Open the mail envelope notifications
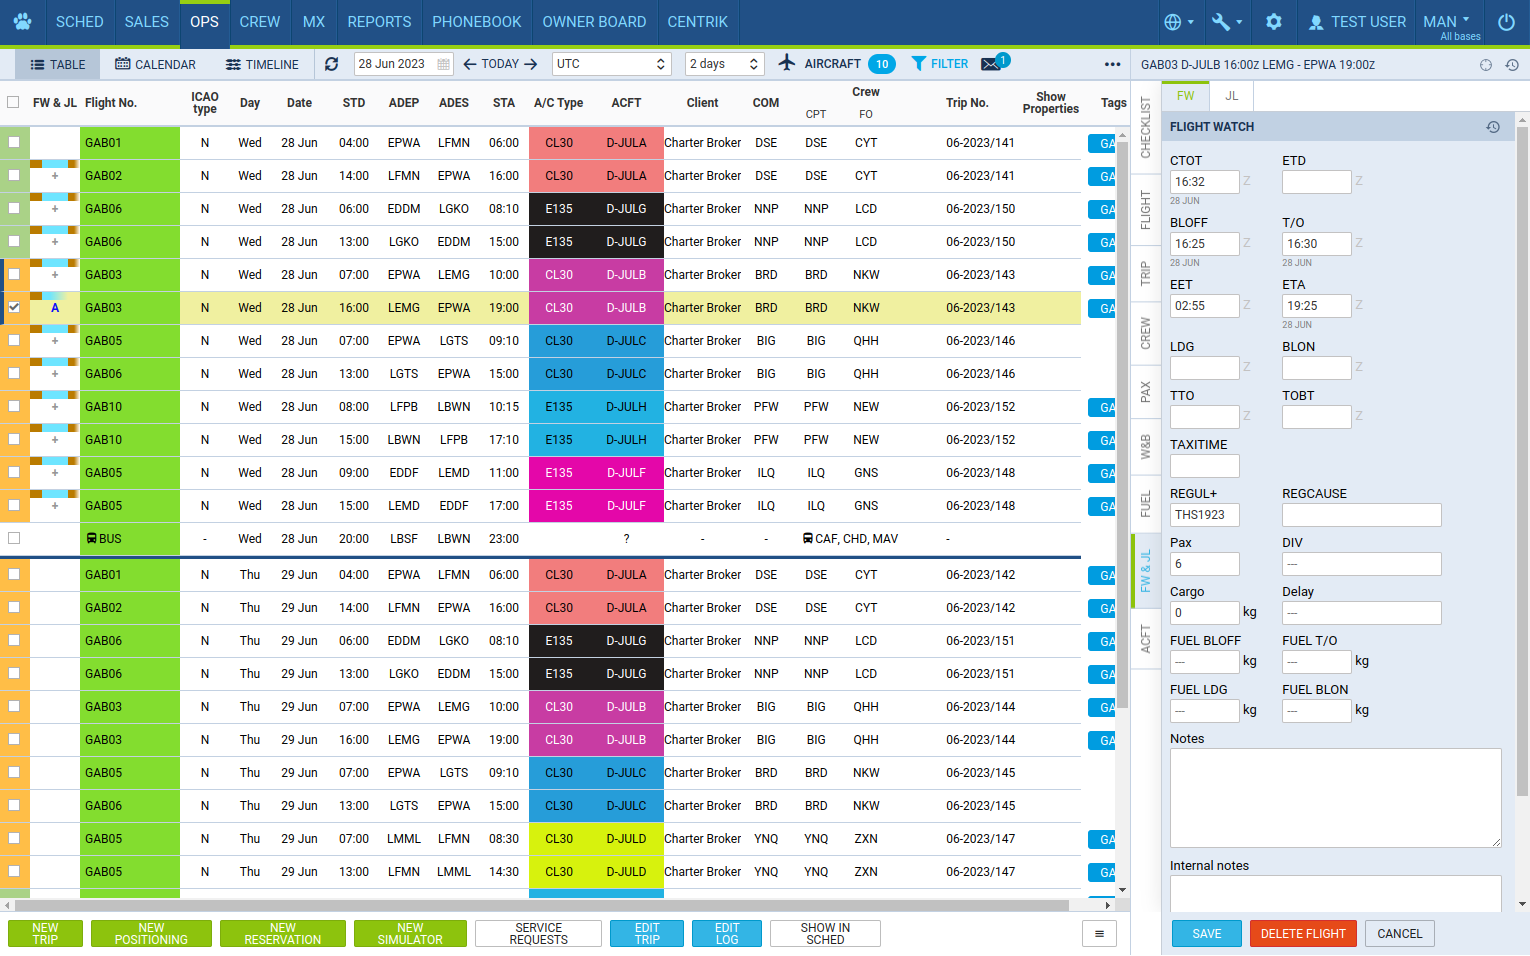1530x956 pixels. tap(991, 64)
